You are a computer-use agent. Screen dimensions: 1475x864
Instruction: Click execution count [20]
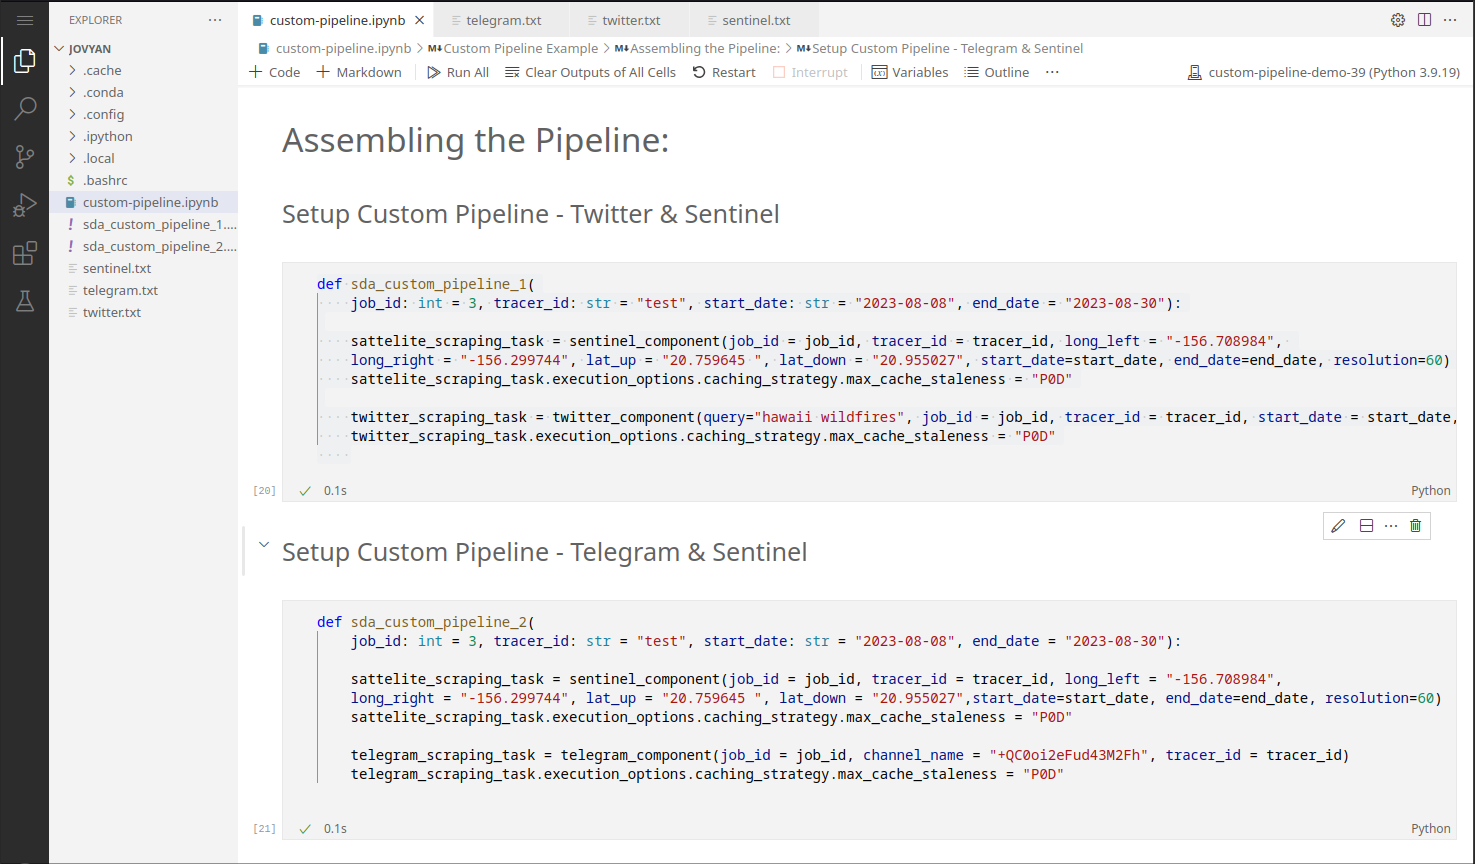264,491
